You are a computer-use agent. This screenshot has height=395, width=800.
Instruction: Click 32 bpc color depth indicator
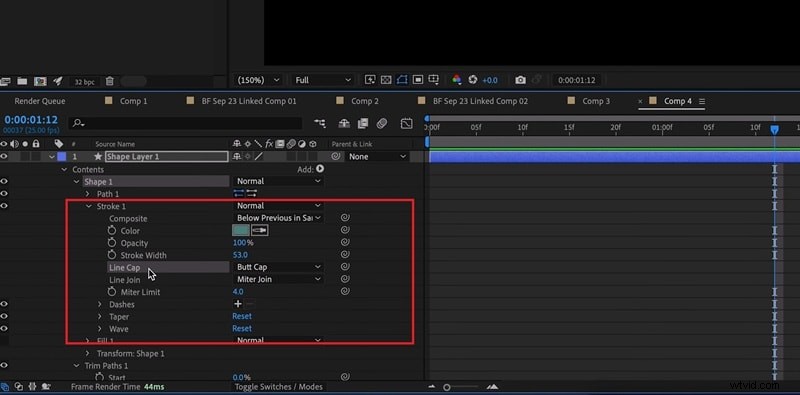(x=84, y=81)
